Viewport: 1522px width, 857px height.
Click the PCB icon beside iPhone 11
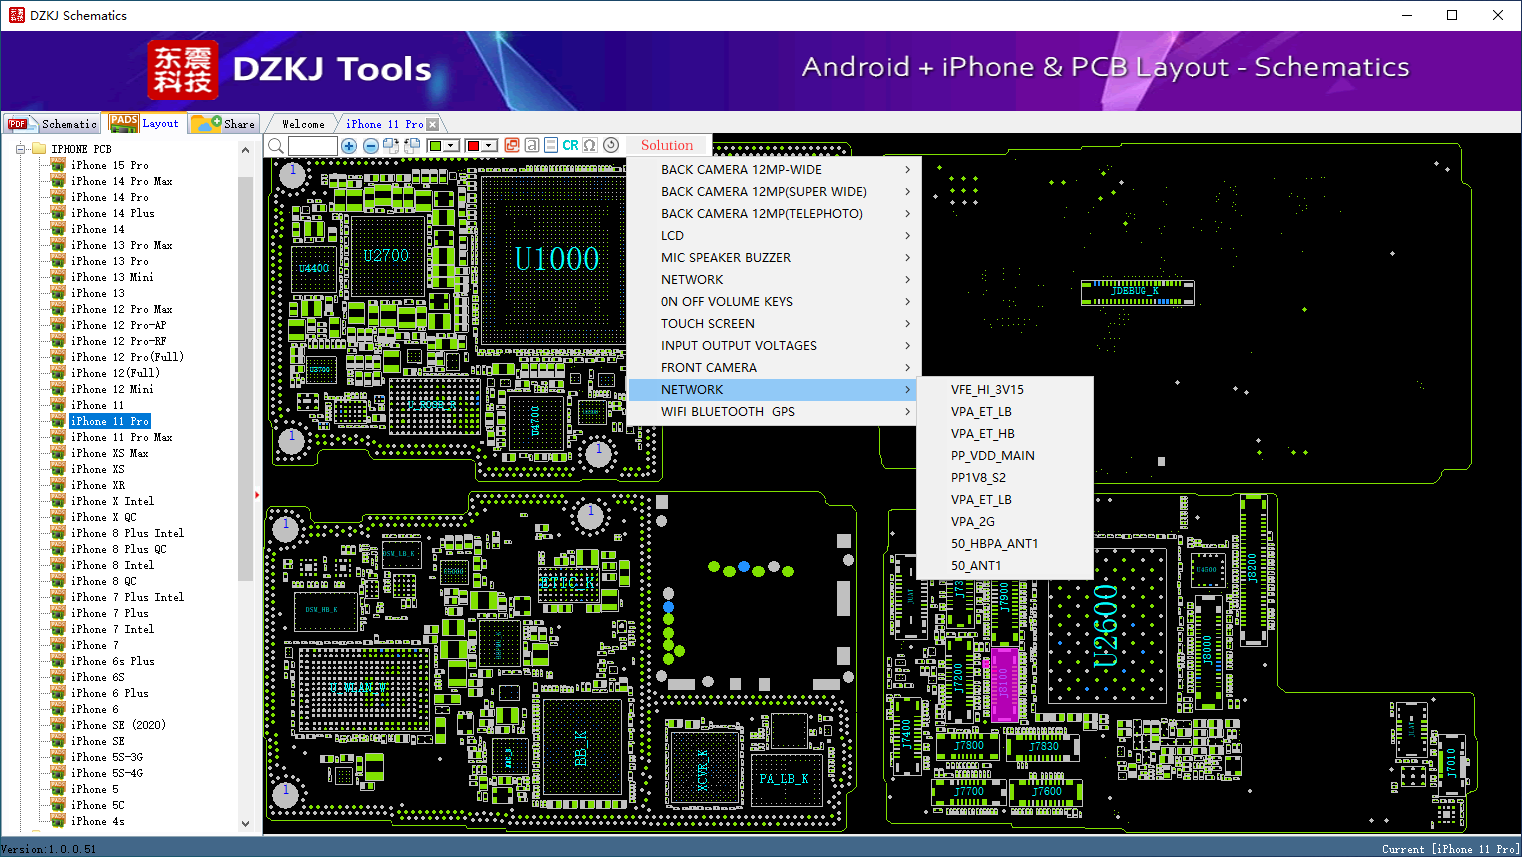tap(58, 405)
